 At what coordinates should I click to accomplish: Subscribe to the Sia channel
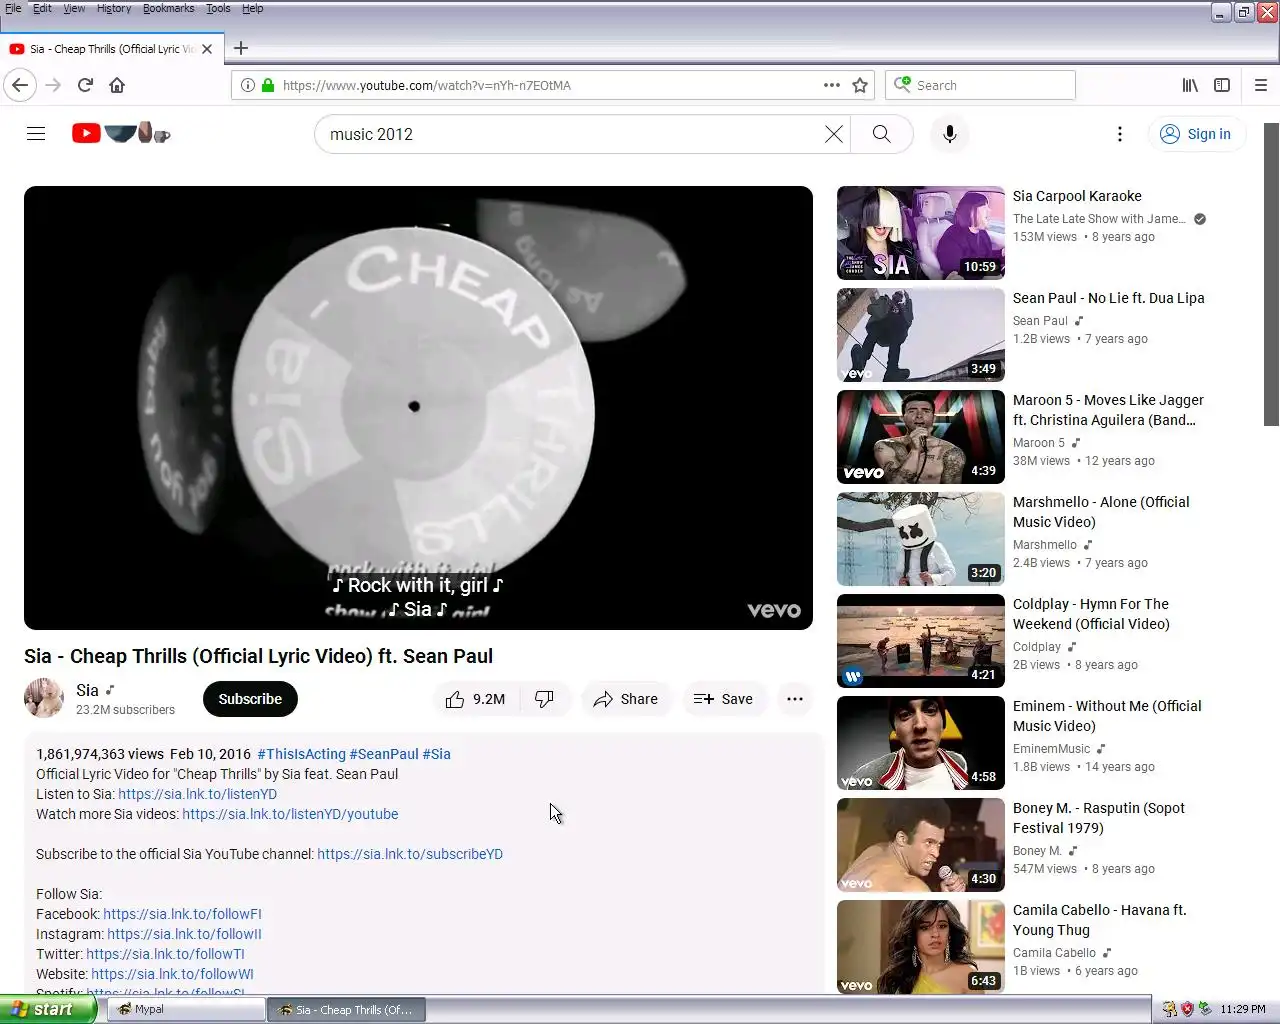tap(250, 699)
